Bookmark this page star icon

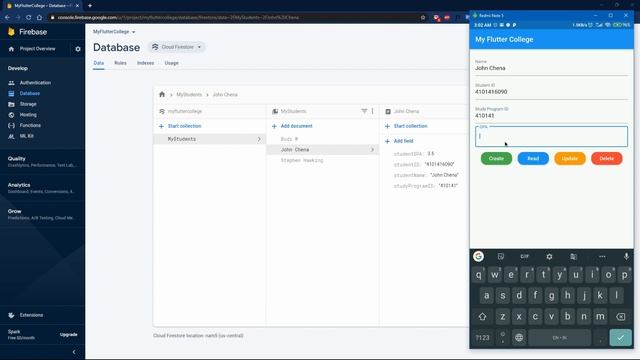tap(423, 18)
